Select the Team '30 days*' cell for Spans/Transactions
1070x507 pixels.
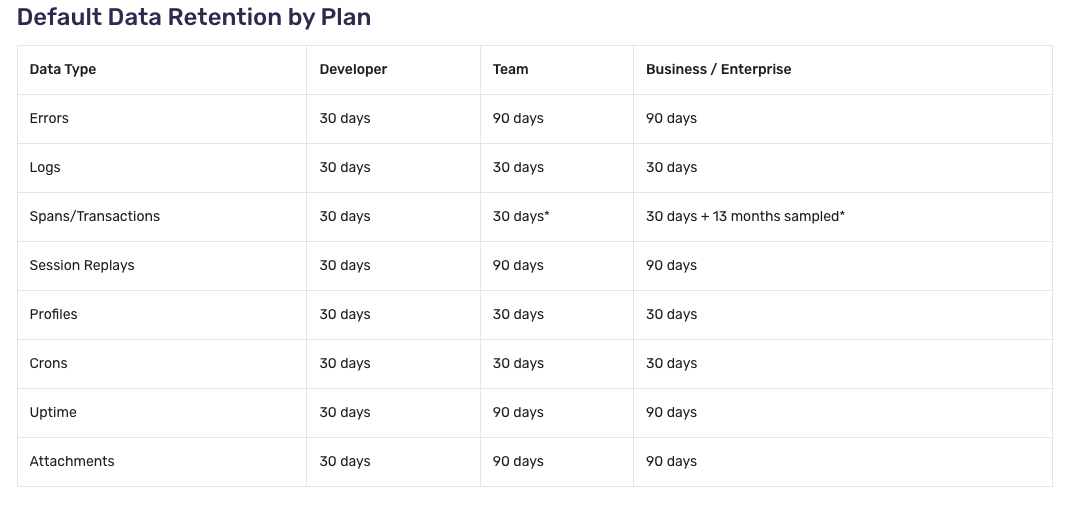click(521, 216)
